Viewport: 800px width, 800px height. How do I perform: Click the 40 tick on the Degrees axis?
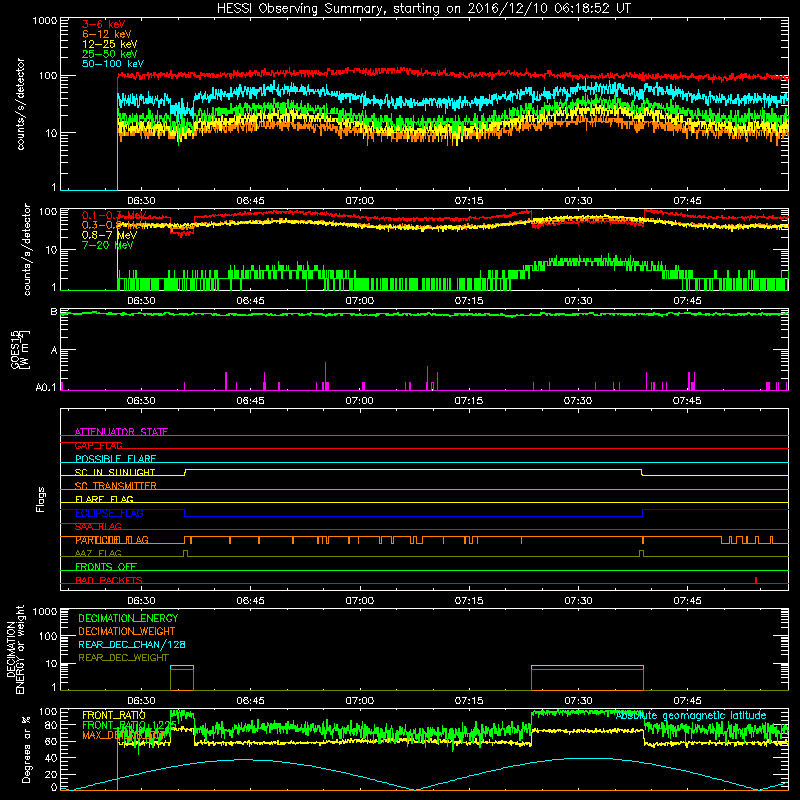(x=51, y=758)
